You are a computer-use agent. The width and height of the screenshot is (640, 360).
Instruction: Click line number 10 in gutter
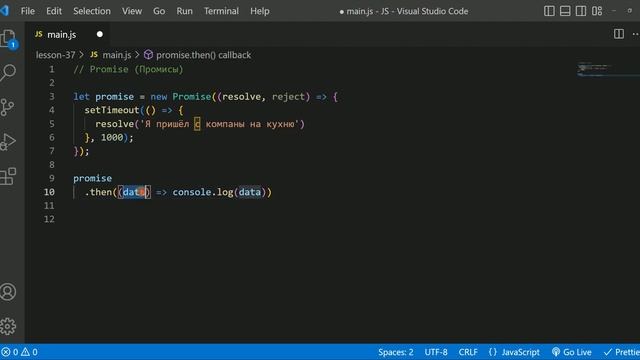point(49,192)
